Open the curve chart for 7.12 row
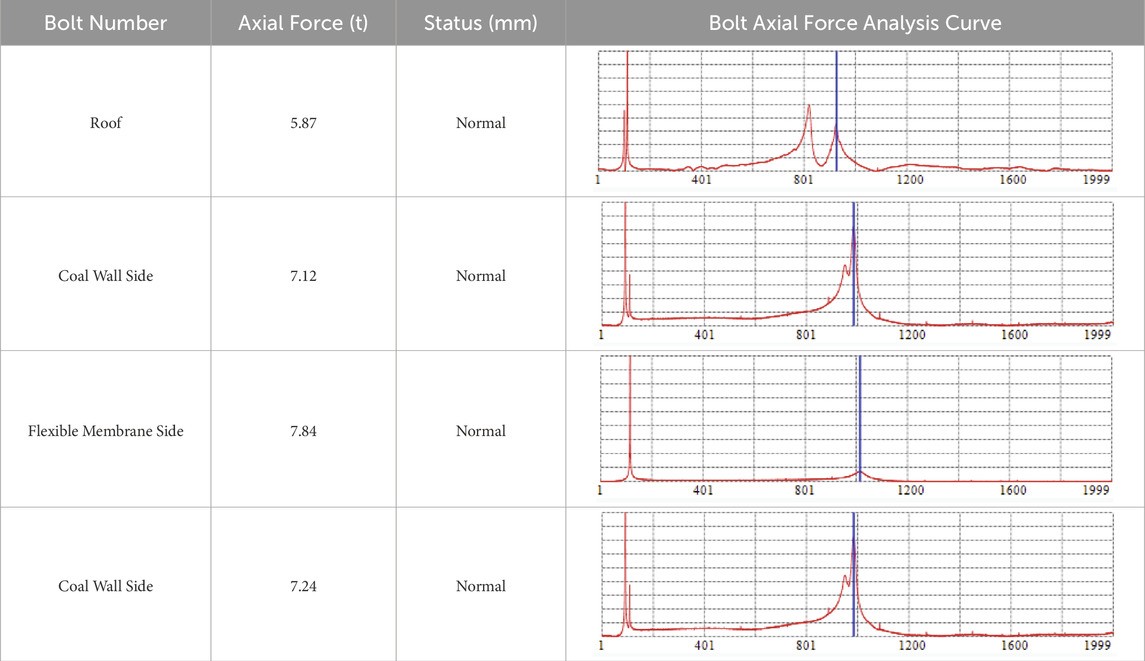This screenshot has height=661, width=1145. pyautogui.click(x=855, y=272)
